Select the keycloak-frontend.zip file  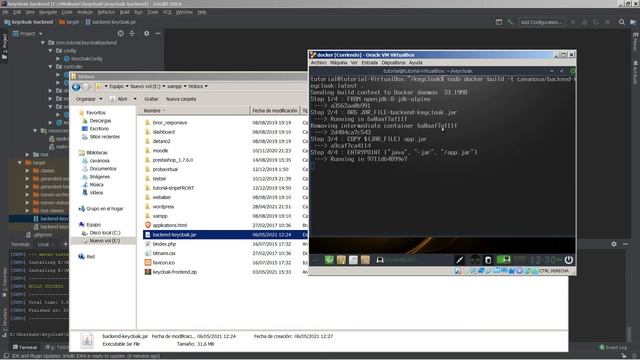pyautogui.click(x=174, y=272)
